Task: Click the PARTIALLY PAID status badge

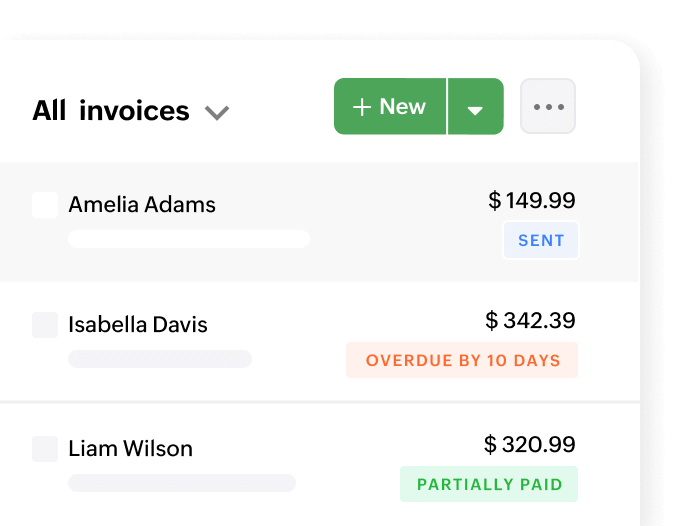Action: 488,484
